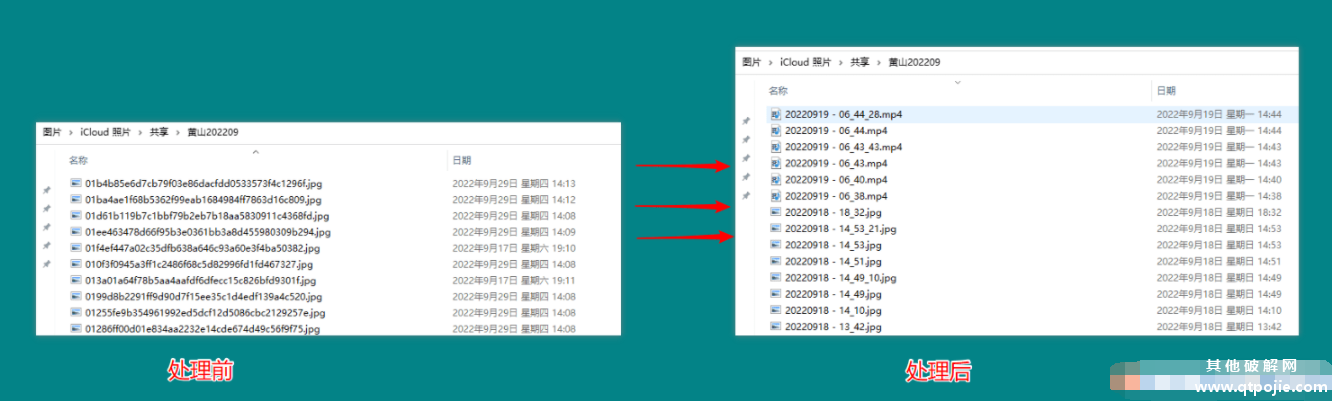Click the sort arrow above 名称 in left window
The image size is (1332, 401).
click(x=256, y=151)
